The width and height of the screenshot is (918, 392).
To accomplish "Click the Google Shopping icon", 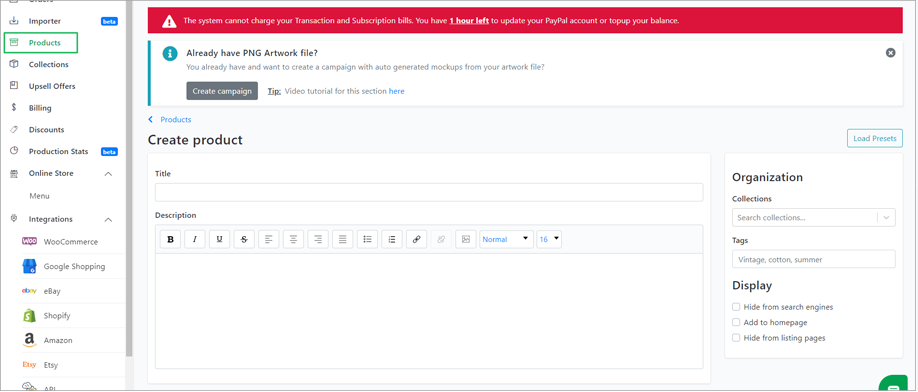I will tap(29, 266).
